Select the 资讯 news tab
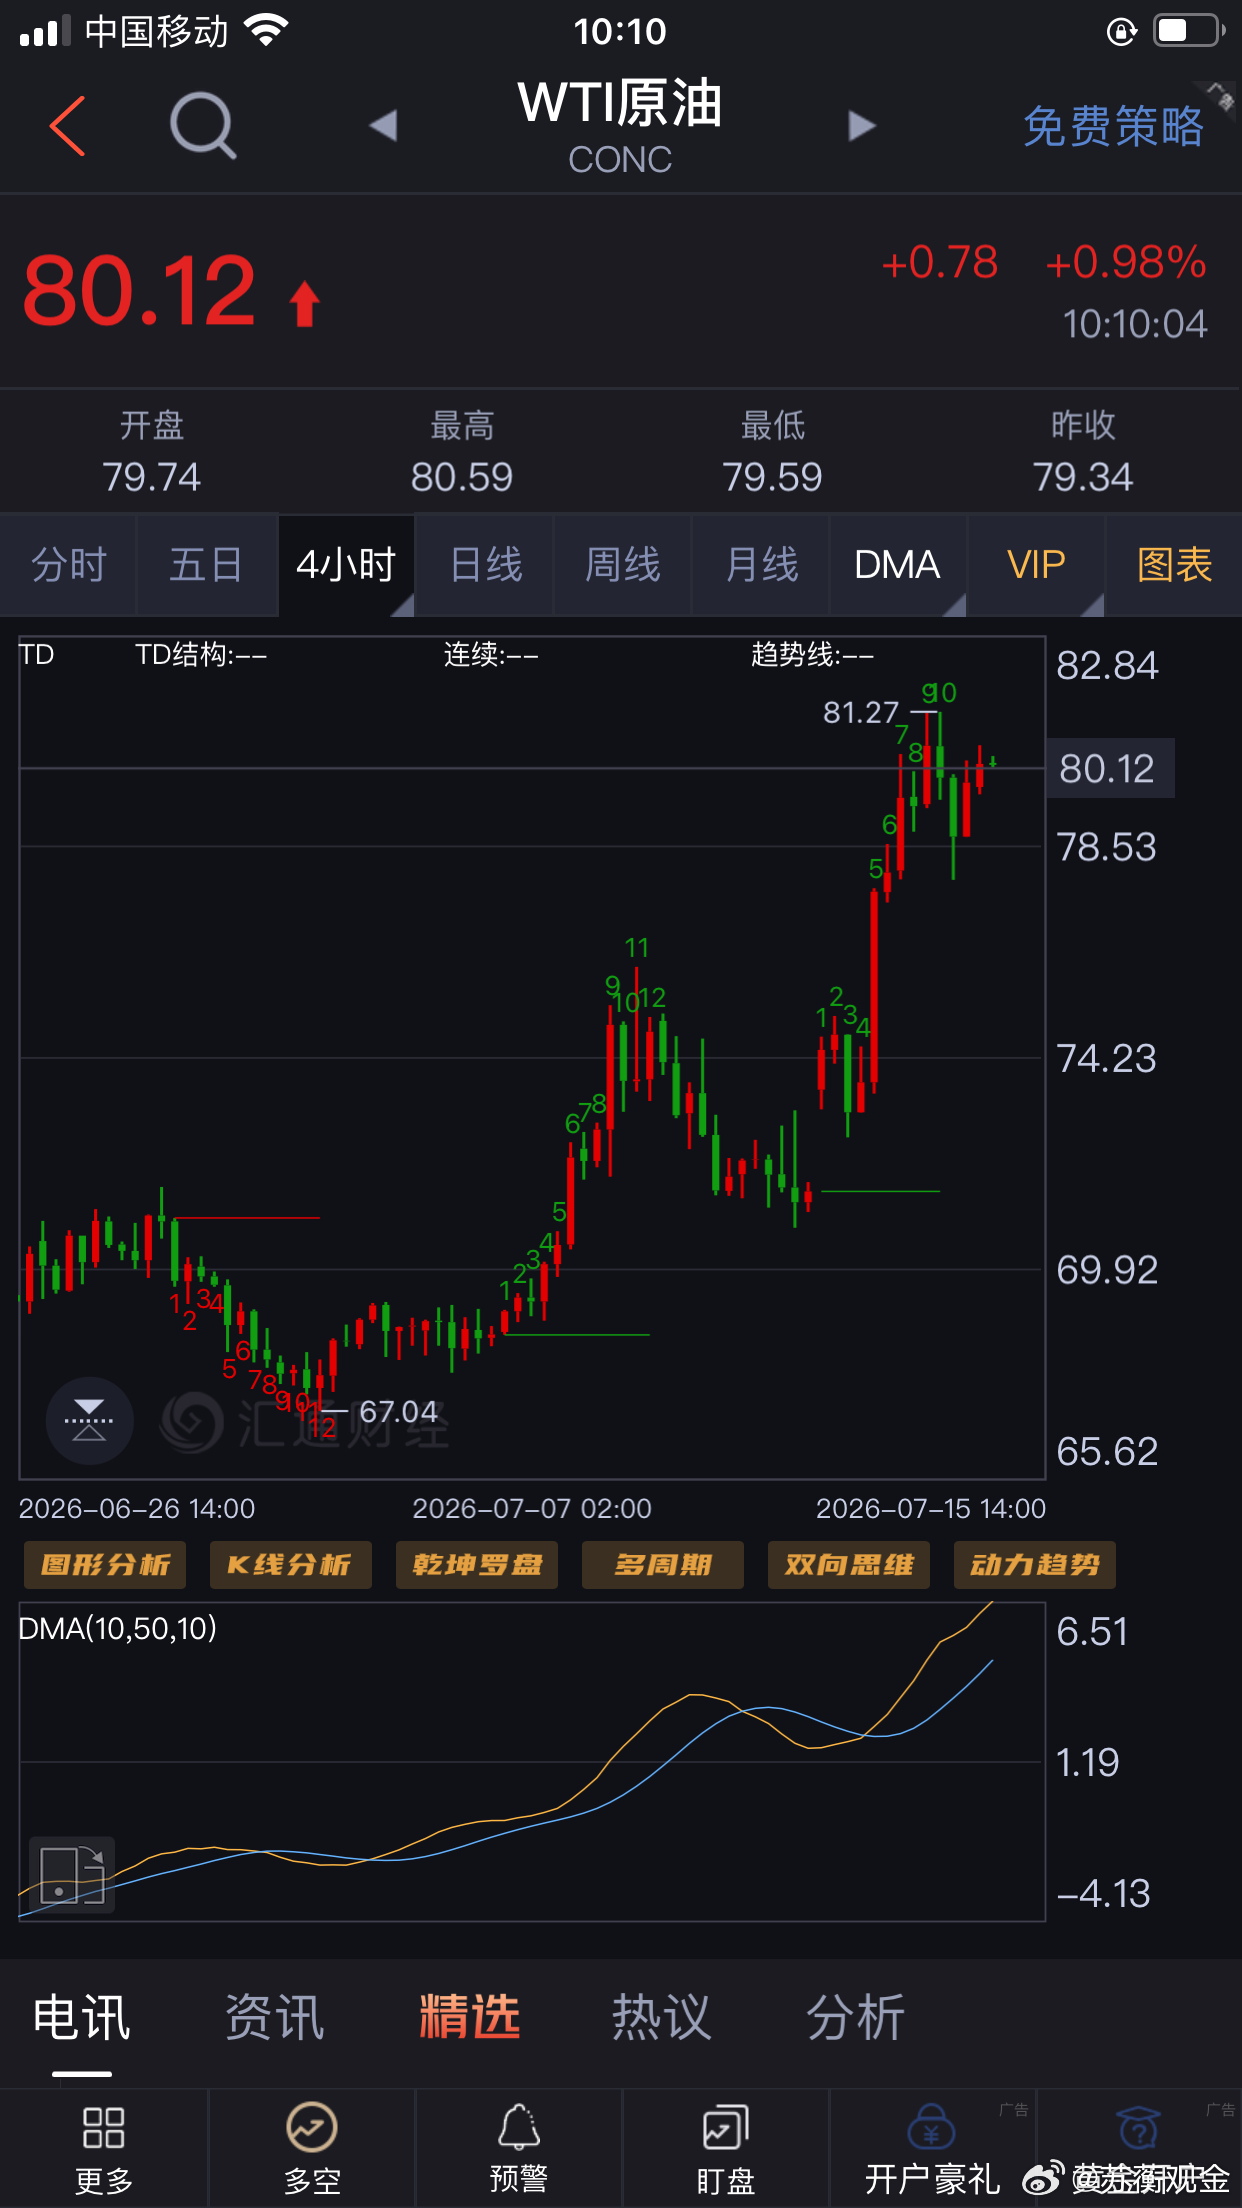Viewport: 1242px width, 2208px height. tap(275, 2017)
